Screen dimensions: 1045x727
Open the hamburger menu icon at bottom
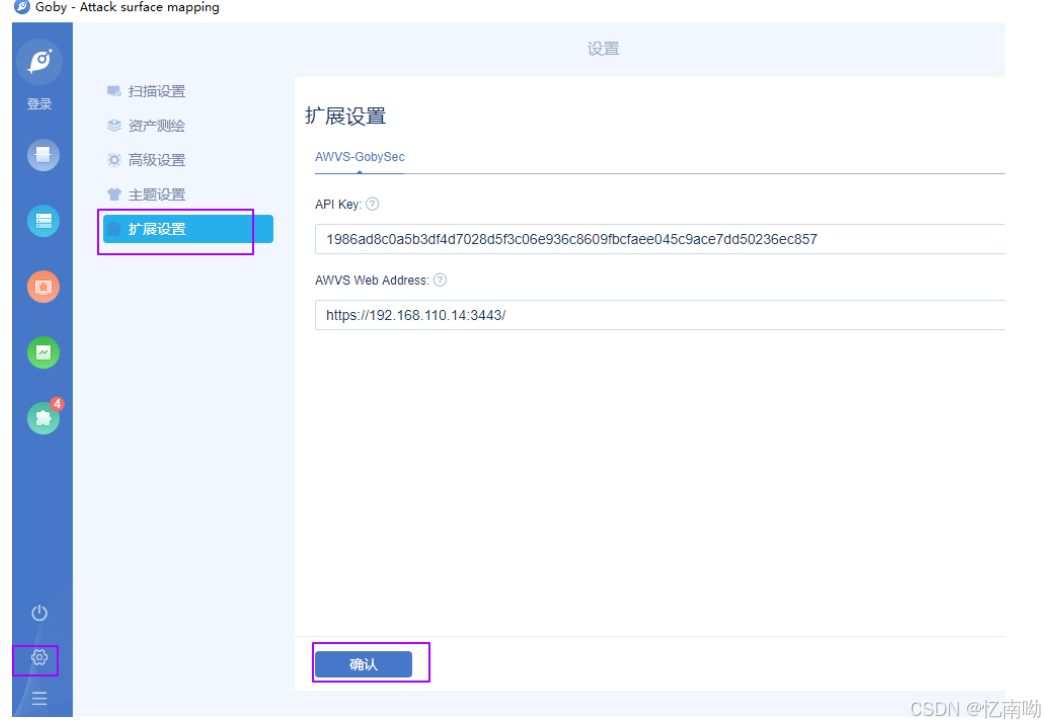(39, 698)
